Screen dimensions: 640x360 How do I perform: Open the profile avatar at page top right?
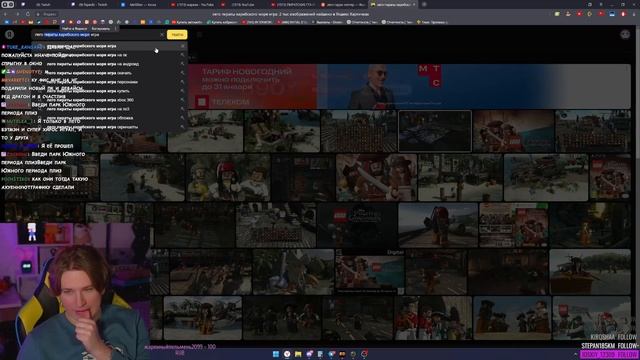625,35
